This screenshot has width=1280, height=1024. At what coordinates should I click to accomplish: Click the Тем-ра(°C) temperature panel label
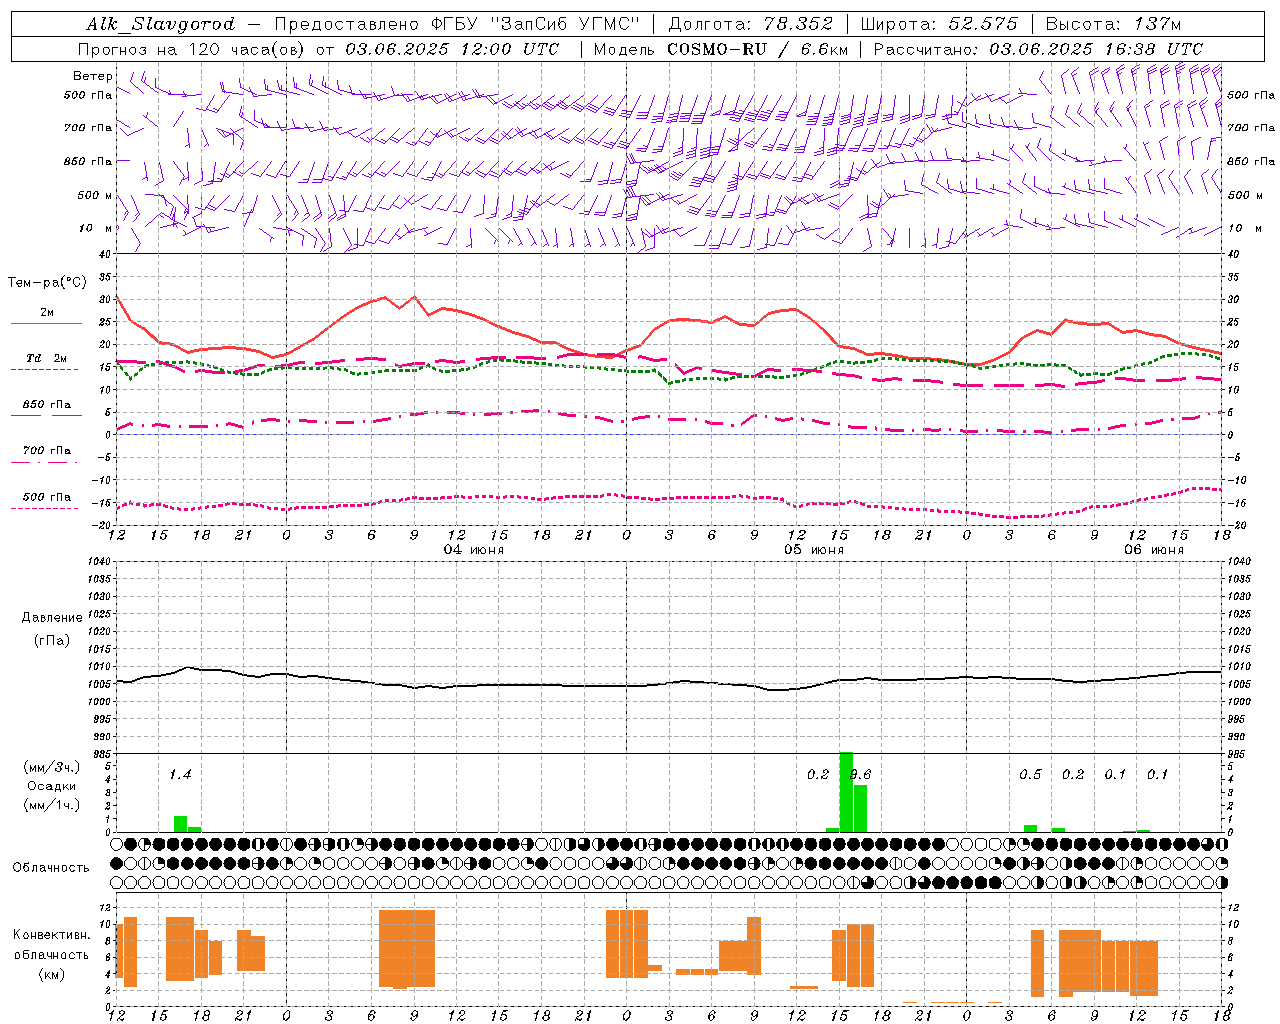(x=47, y=283)
